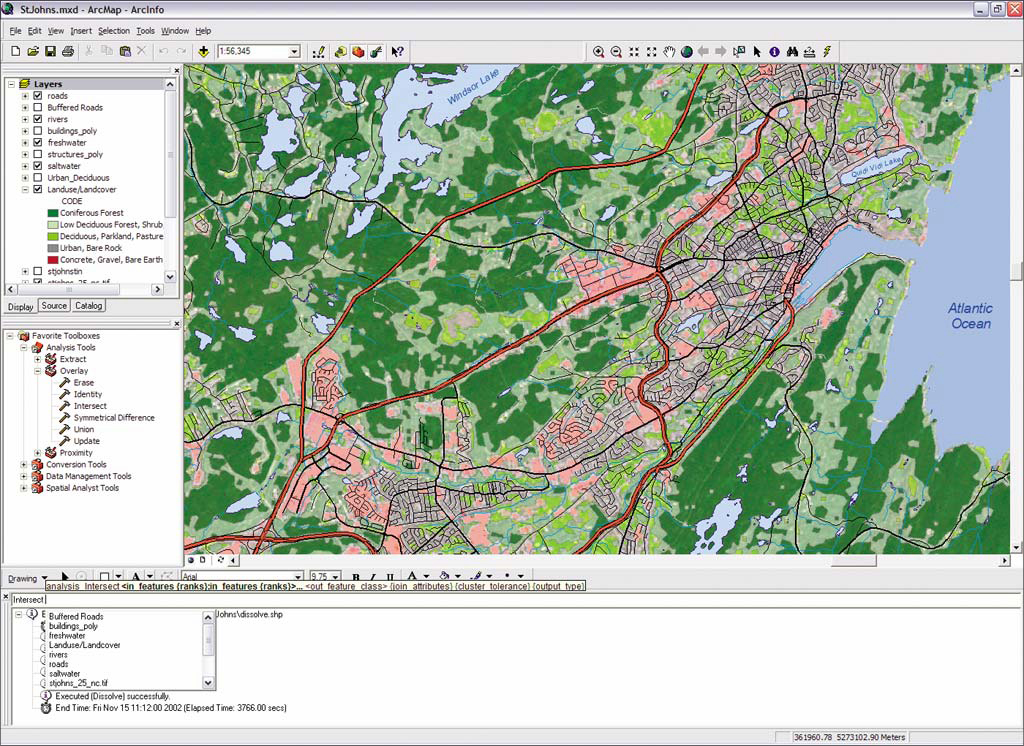1024x746 pixels.
Task: Choose the Select Features tool
Action: pyautogui.click(x=739, y=52)
